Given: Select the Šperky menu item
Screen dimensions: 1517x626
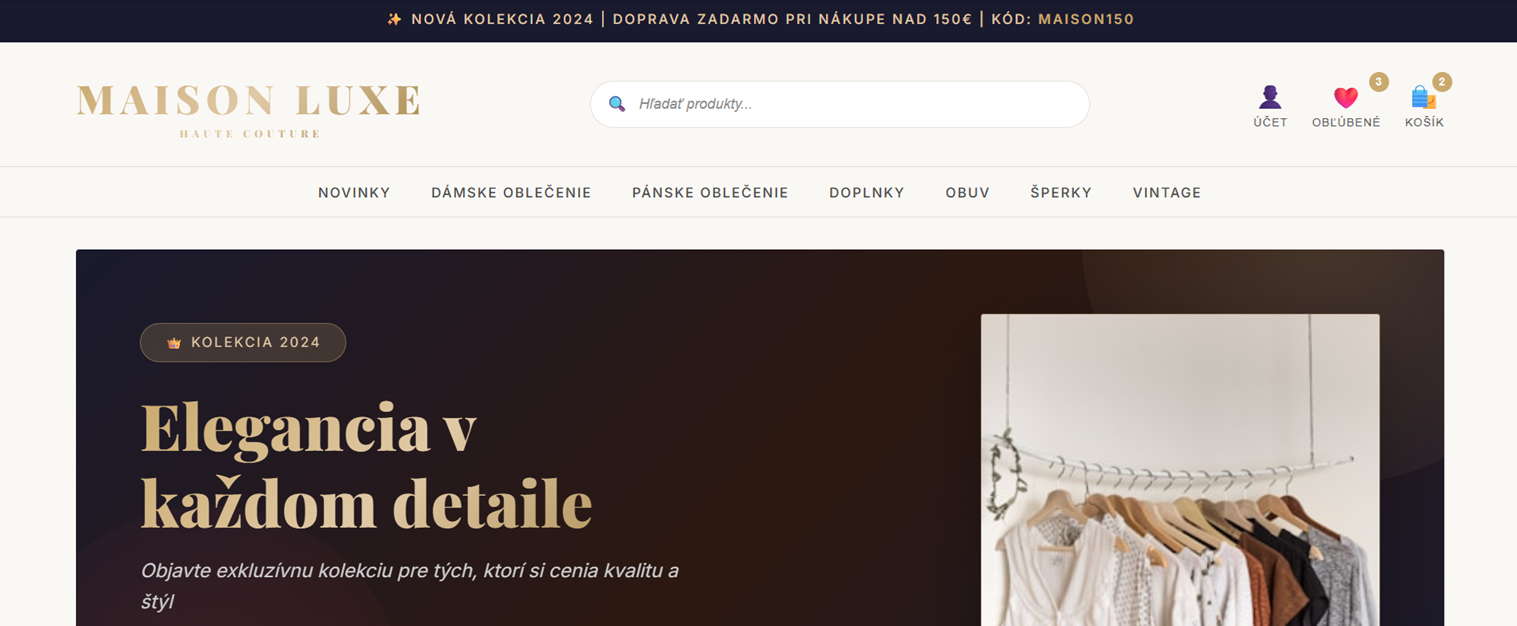Looking at the screenshot, I should click(1061, 193).
